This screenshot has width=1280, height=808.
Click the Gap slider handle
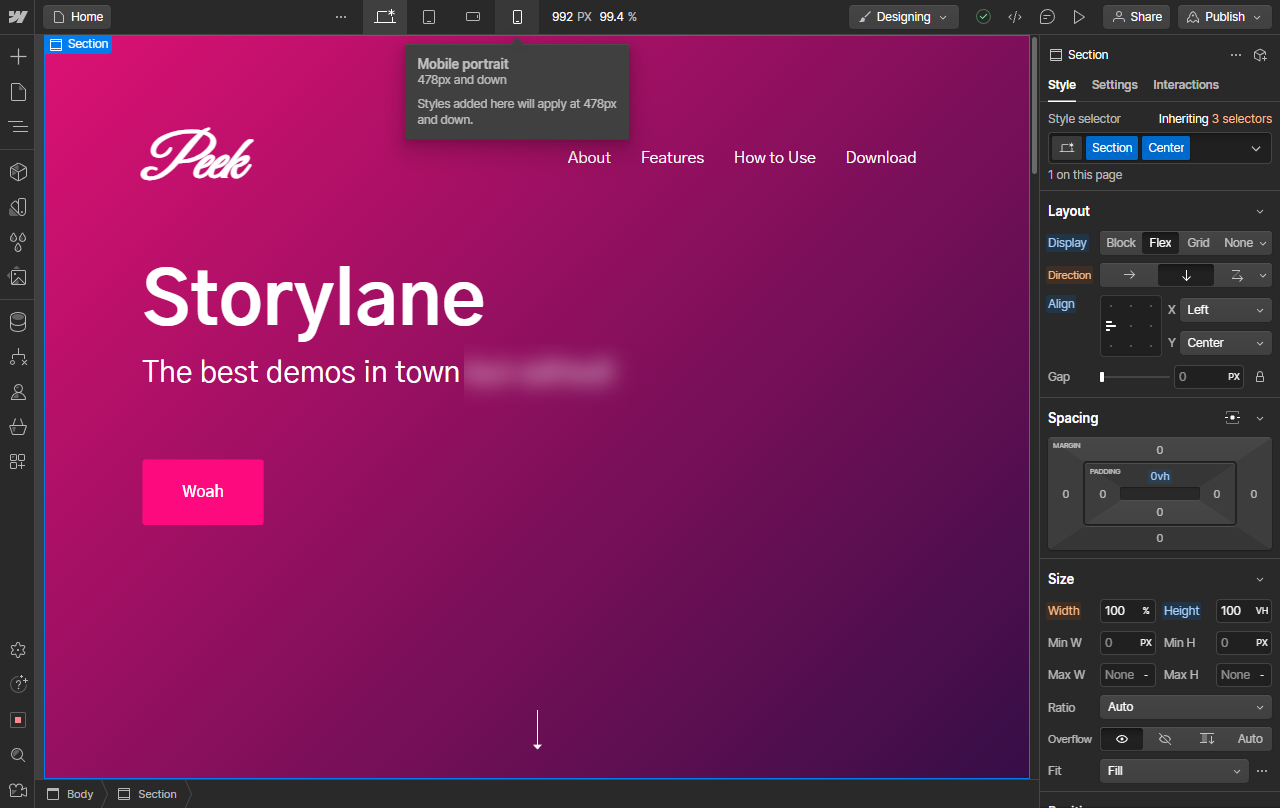point(1102,377)
